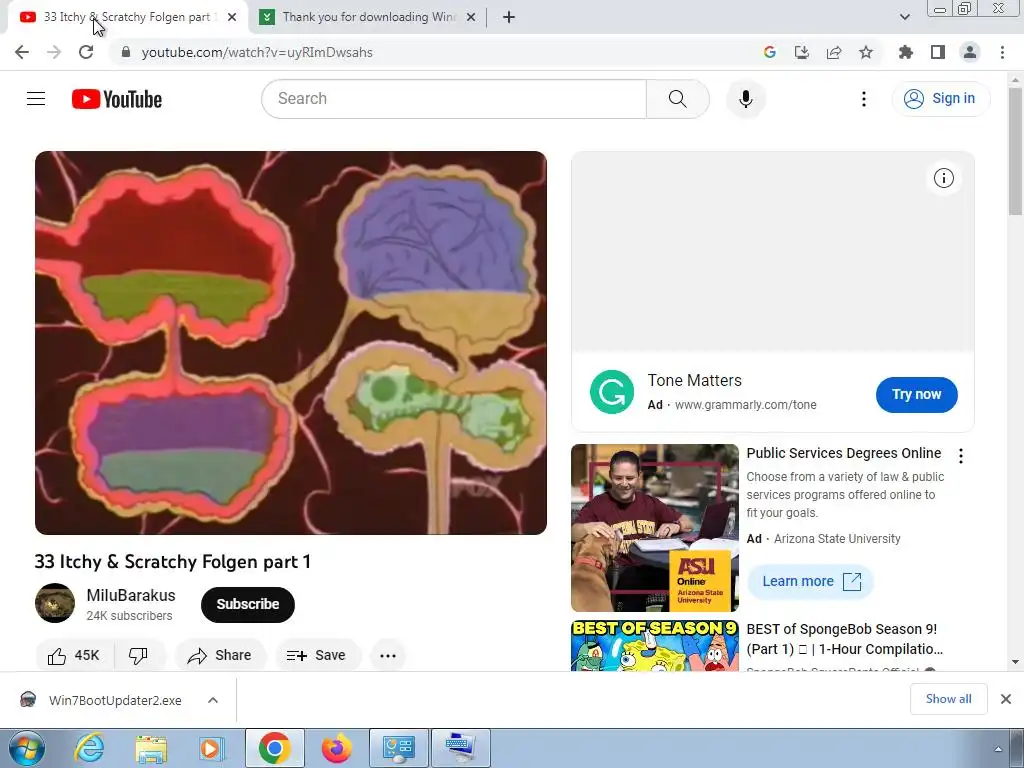Open the Windows Start menu
The image size is (1024, 768).
[27, 748]
